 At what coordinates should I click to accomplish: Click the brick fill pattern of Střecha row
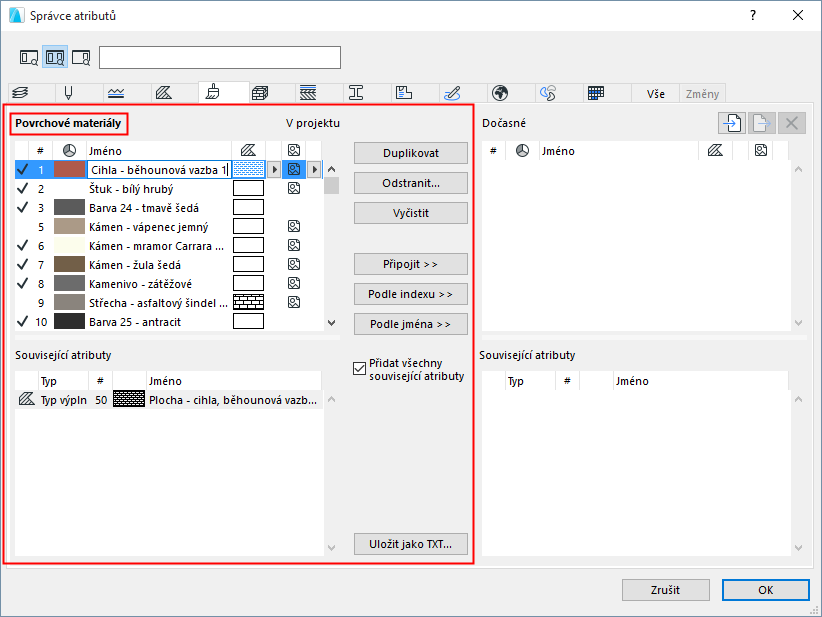(x=248, y=302)
